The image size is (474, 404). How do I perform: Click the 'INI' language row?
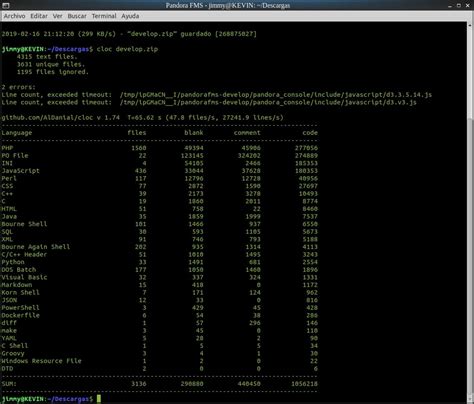(159, 163)
